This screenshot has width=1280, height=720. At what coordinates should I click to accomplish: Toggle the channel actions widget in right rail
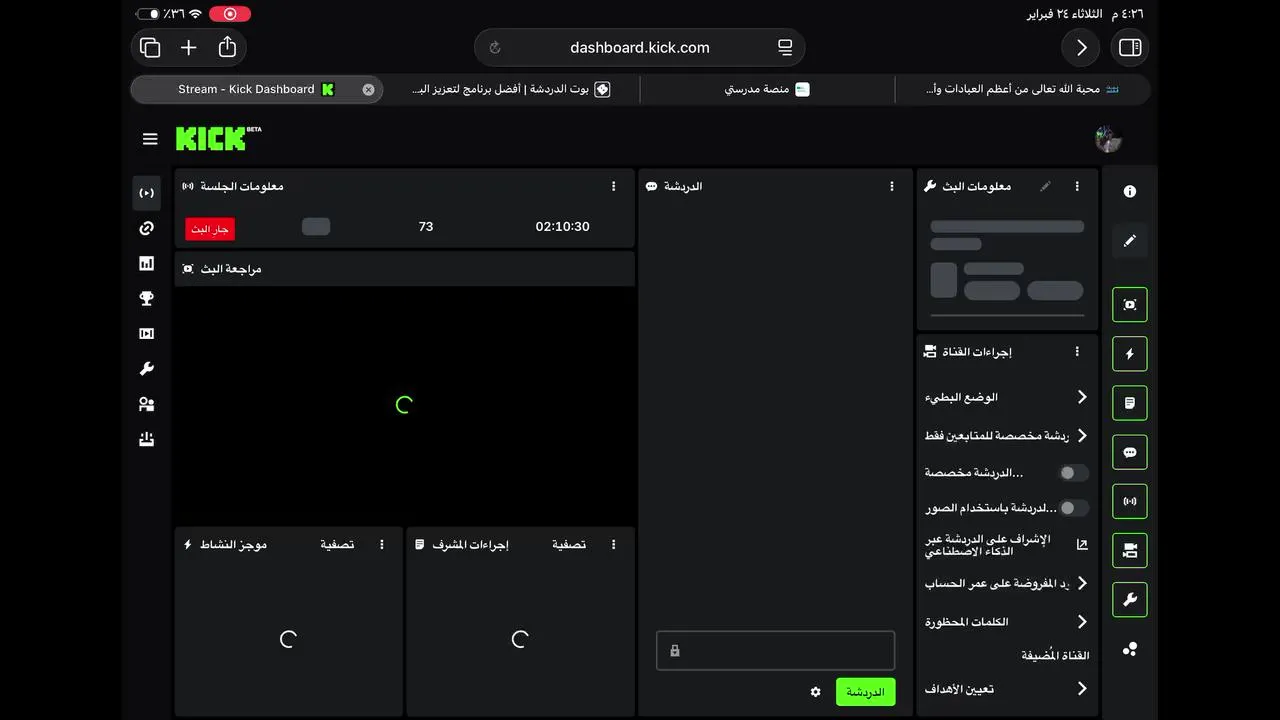(1130, 550)
